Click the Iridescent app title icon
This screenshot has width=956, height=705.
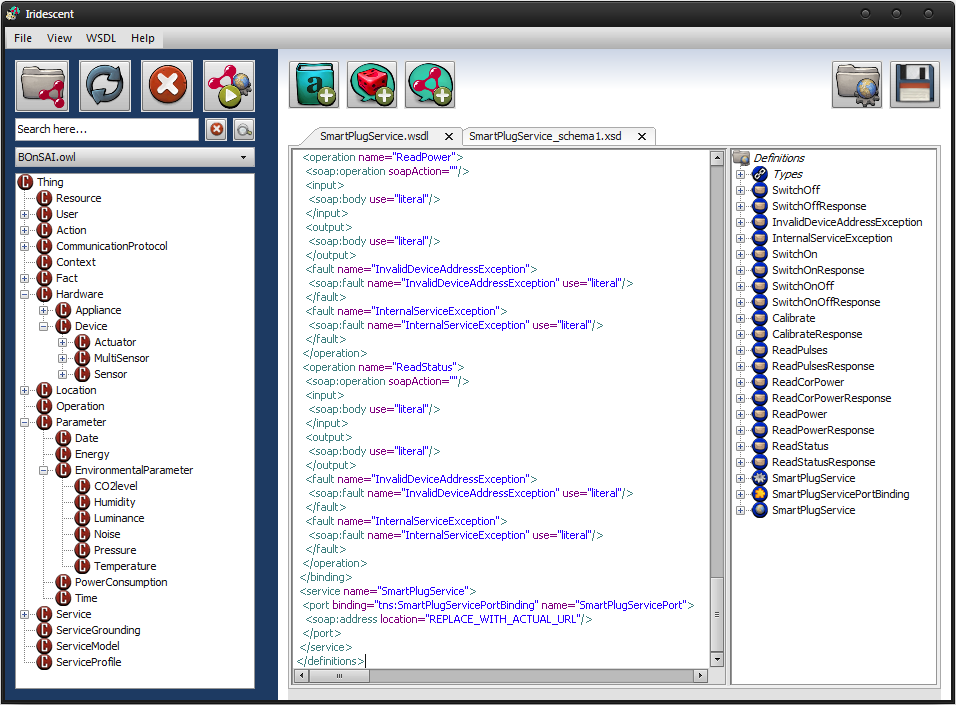pos(13,13)
